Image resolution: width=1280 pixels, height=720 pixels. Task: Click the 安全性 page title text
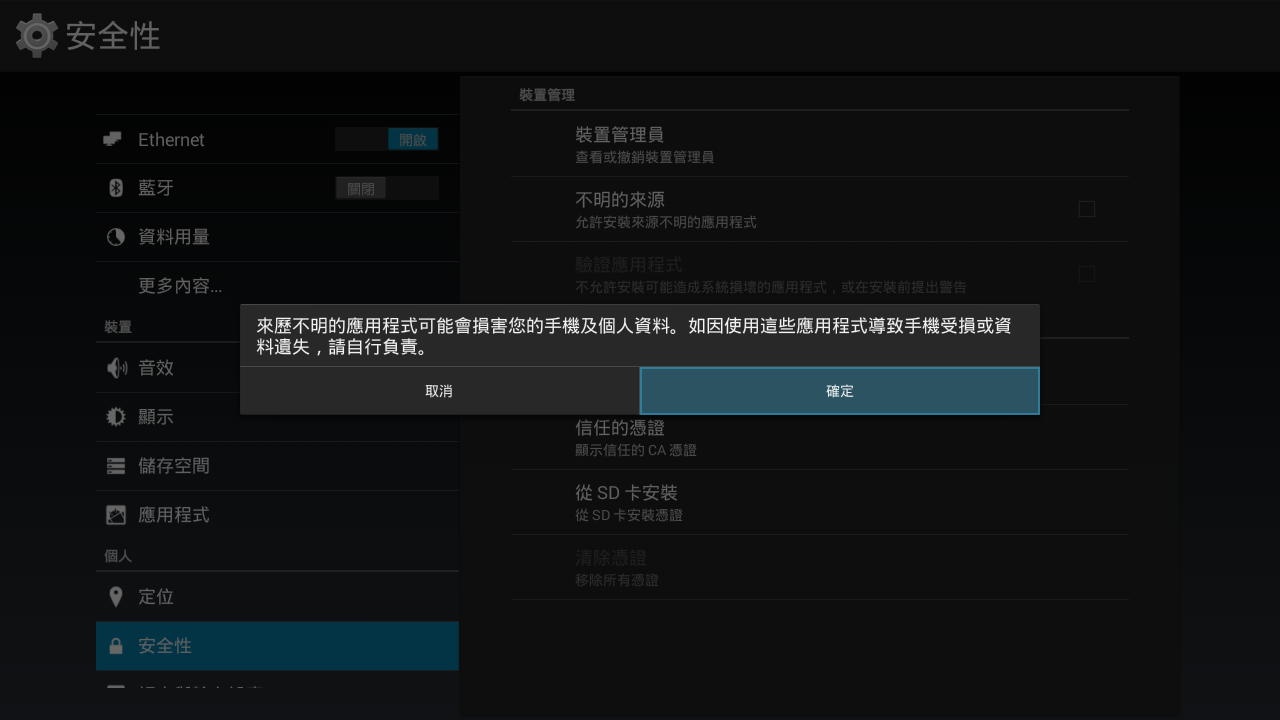(113, 36)
